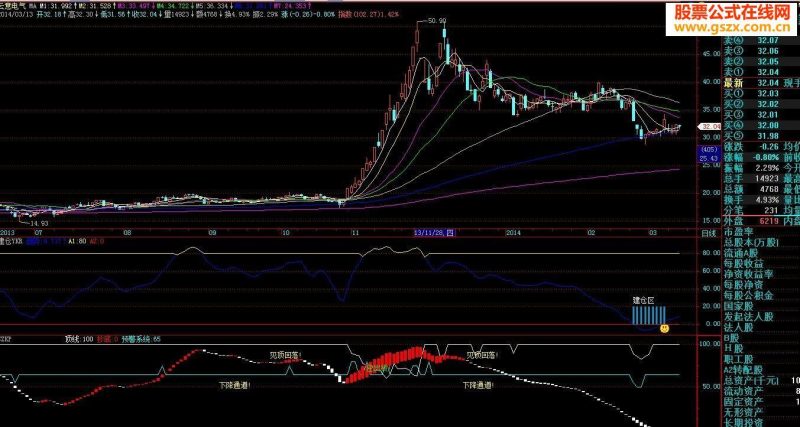Select the 卖③ 32.06 ask row
Viewport: 800px width, 427px height.
click(751, 51)
